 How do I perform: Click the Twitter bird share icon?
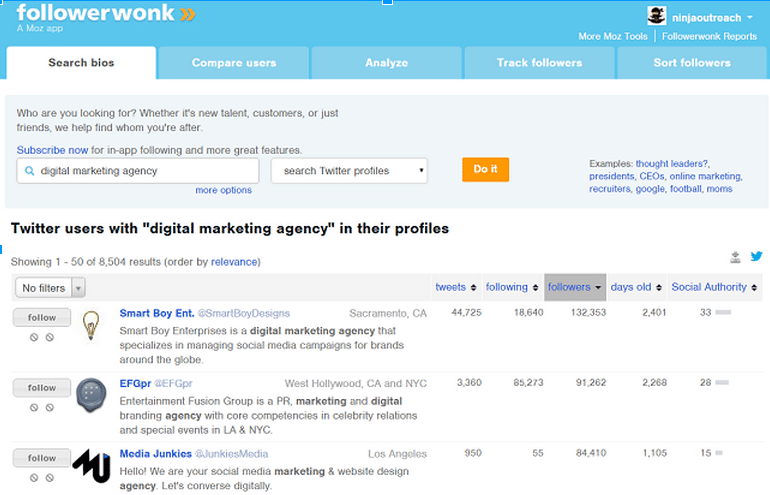(756, 256)
